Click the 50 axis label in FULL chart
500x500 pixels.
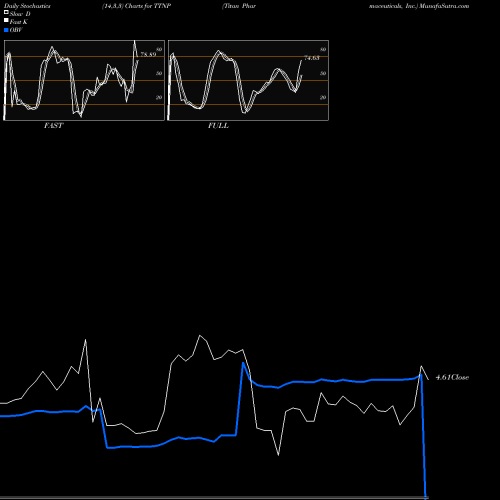tap(323, 73)
